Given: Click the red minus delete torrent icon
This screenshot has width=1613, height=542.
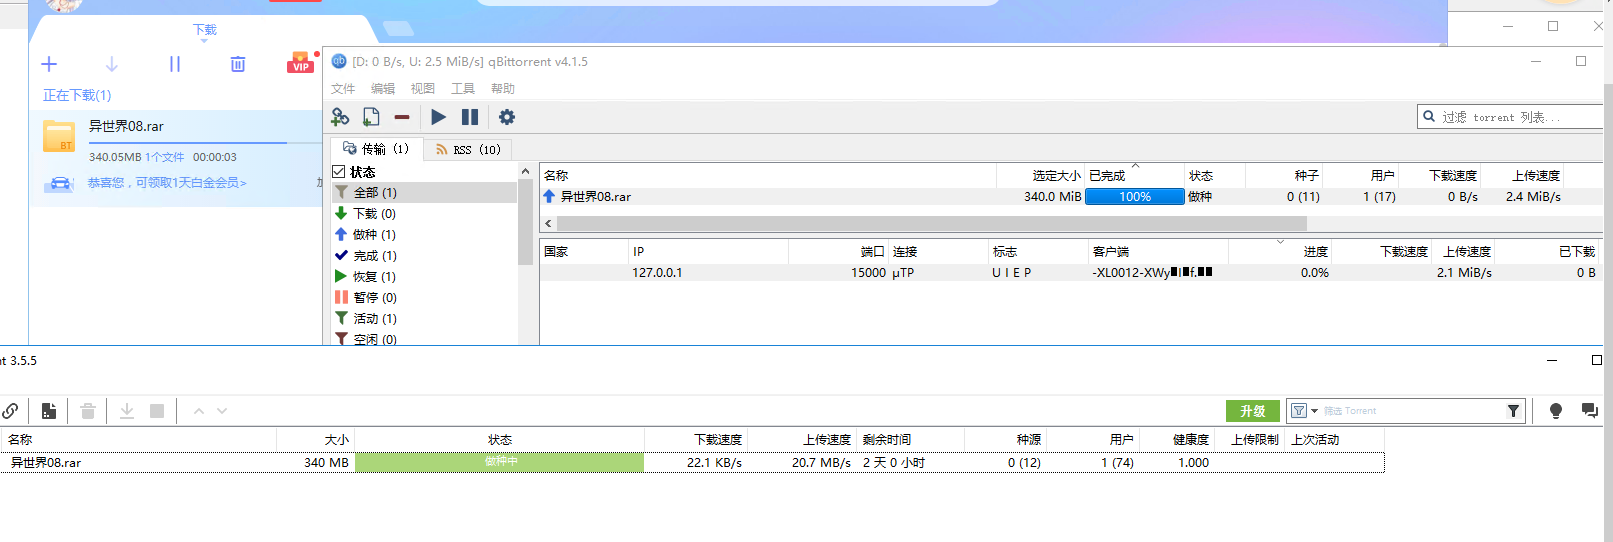Looking at the screenshot, I should 402,117.
